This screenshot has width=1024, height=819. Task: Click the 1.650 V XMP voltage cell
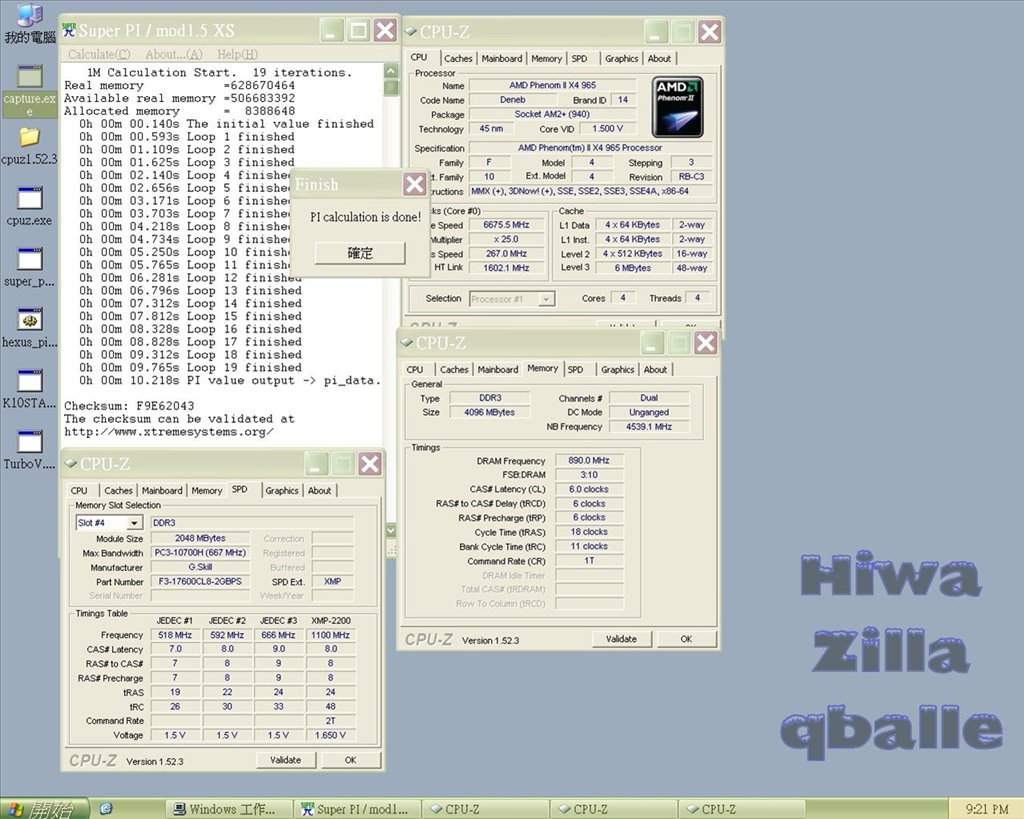330,735
